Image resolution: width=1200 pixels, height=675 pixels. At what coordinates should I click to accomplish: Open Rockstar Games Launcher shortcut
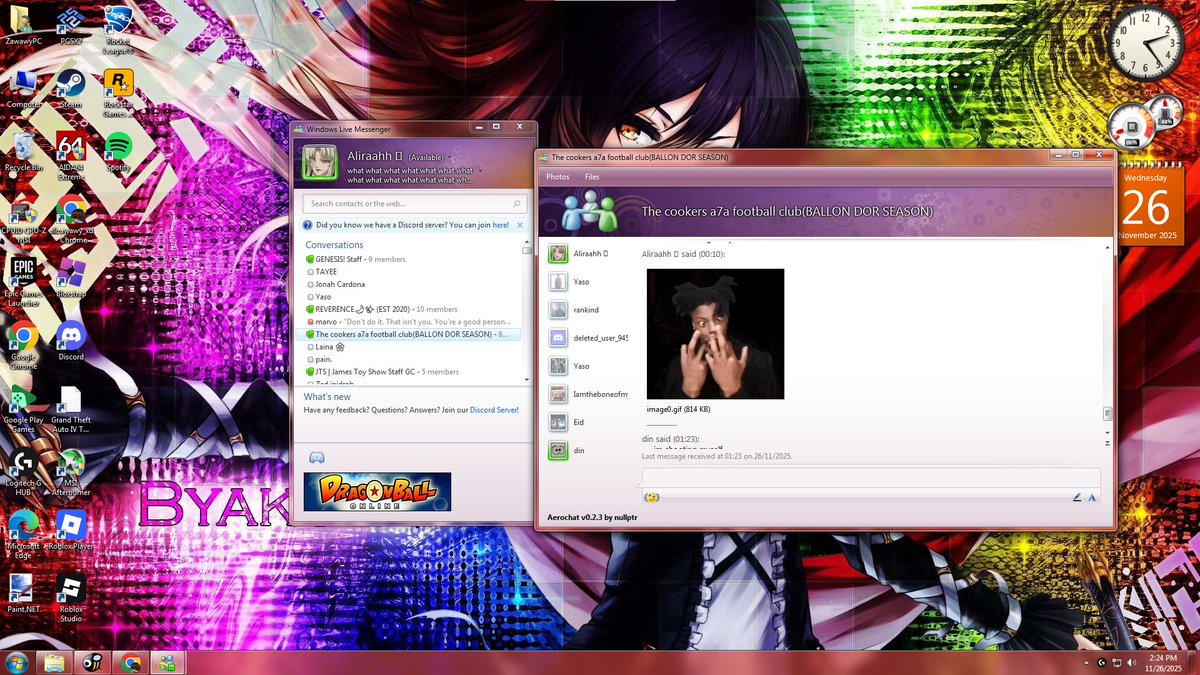click(x=119, y=92)
